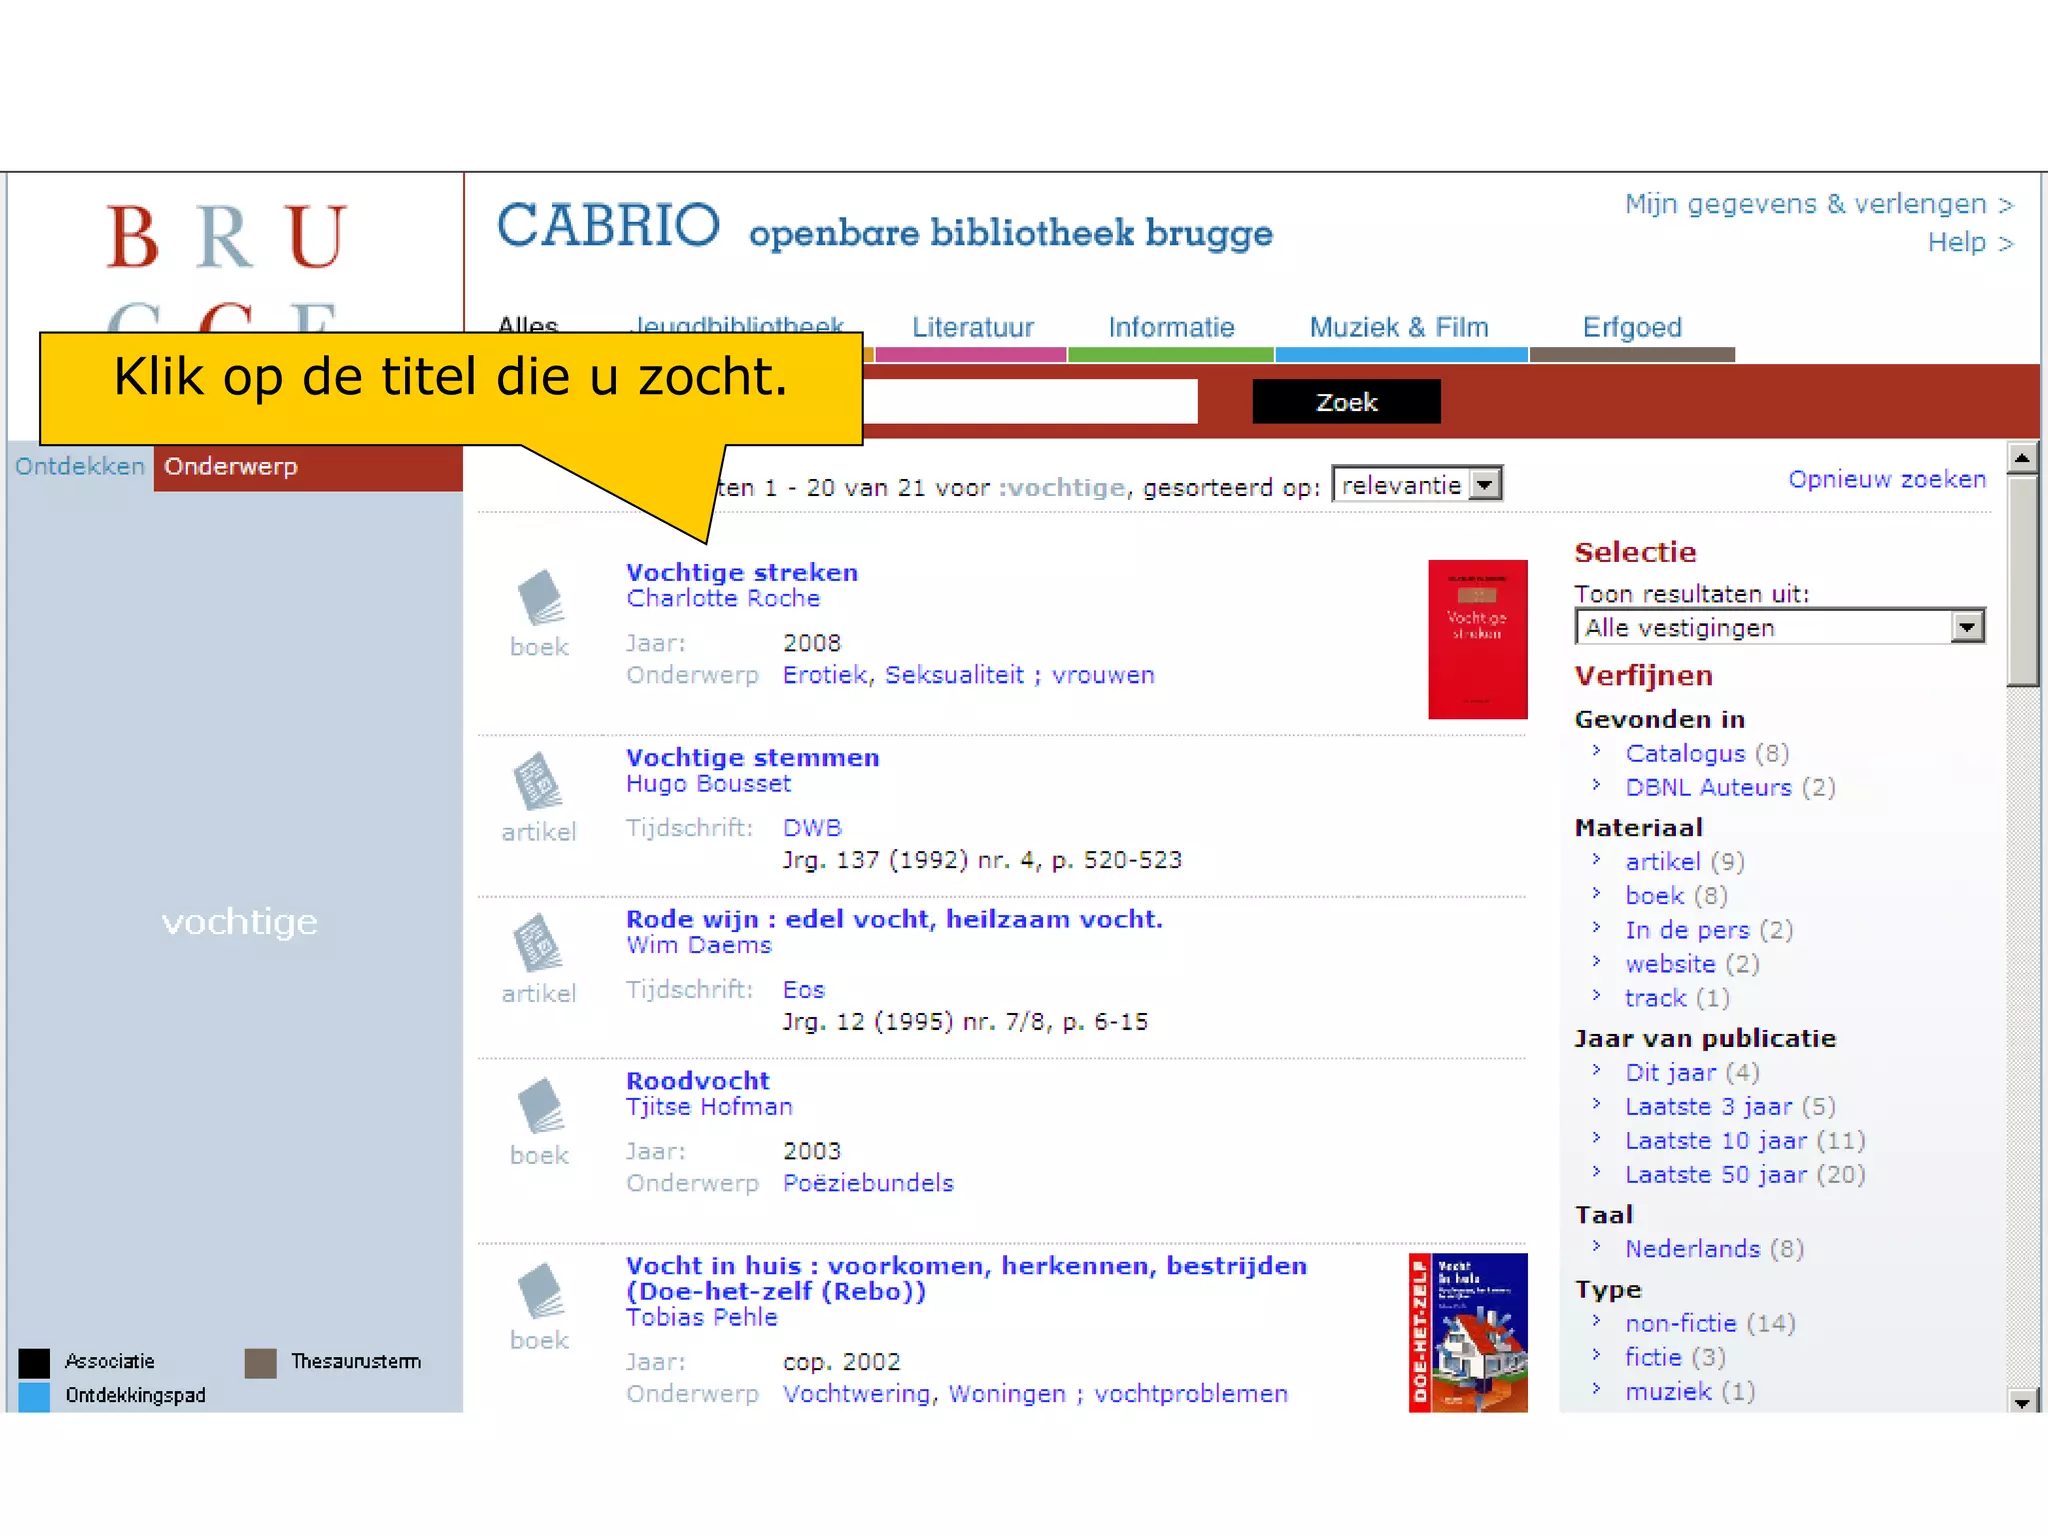Click in the search text field

point(1030,401)
